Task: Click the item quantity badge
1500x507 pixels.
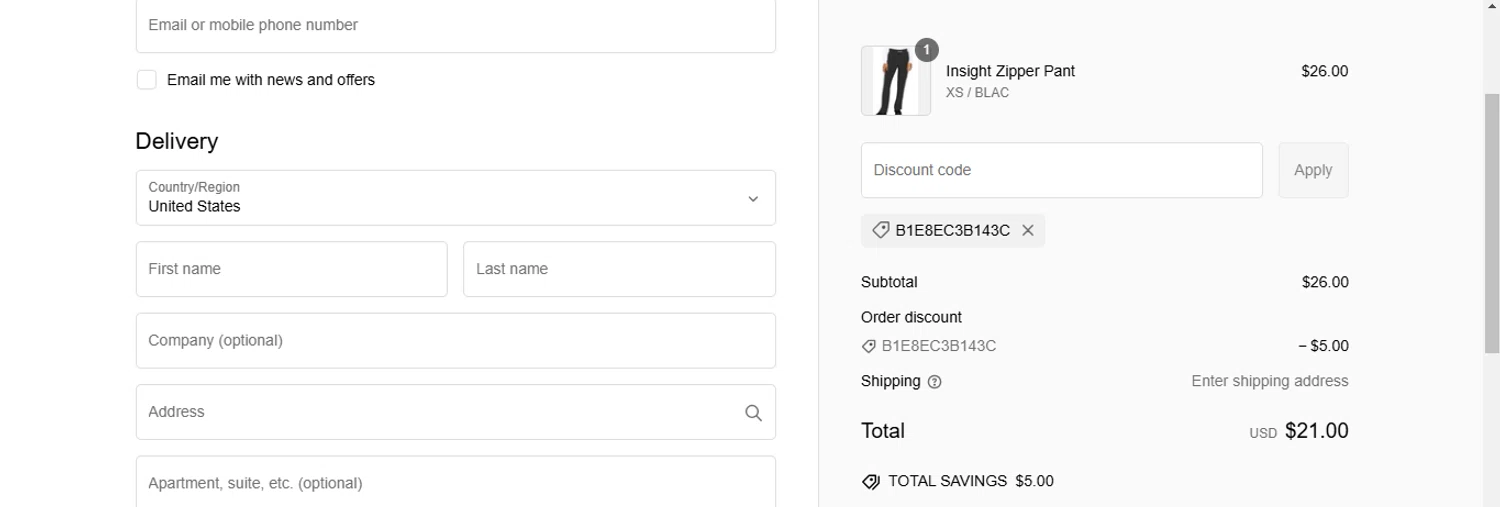Action: pyautogui.click(x=926, y=50)
